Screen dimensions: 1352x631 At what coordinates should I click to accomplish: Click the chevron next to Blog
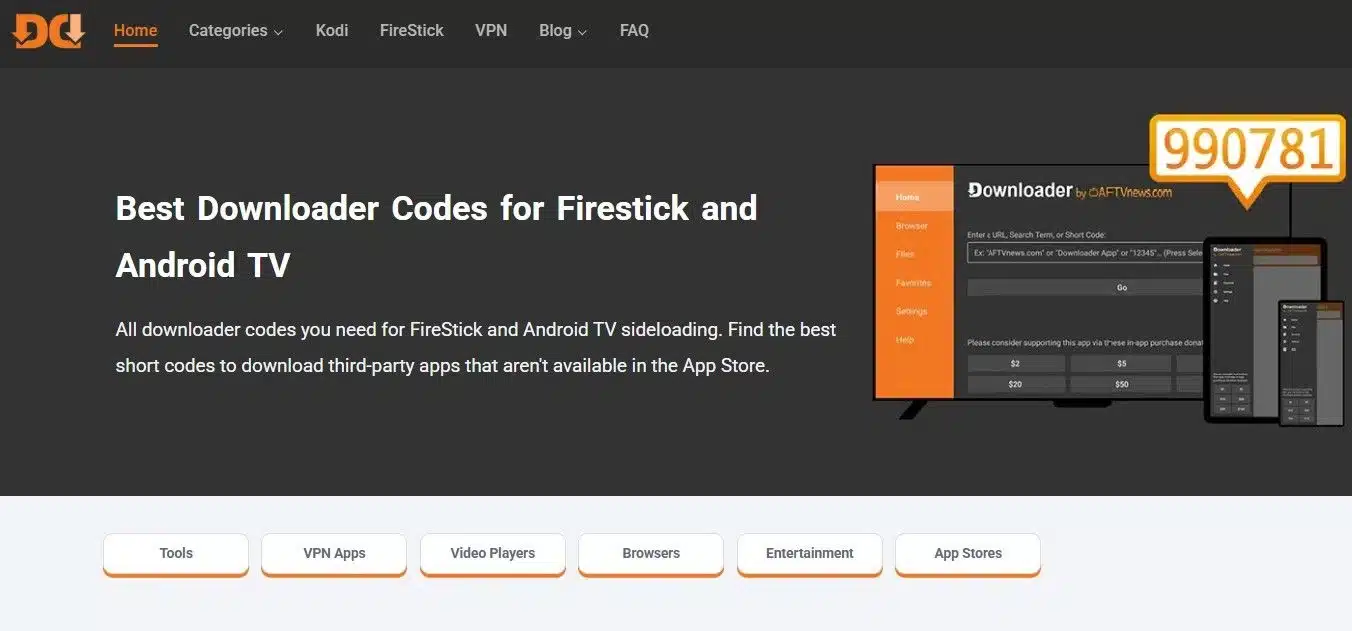582,32
